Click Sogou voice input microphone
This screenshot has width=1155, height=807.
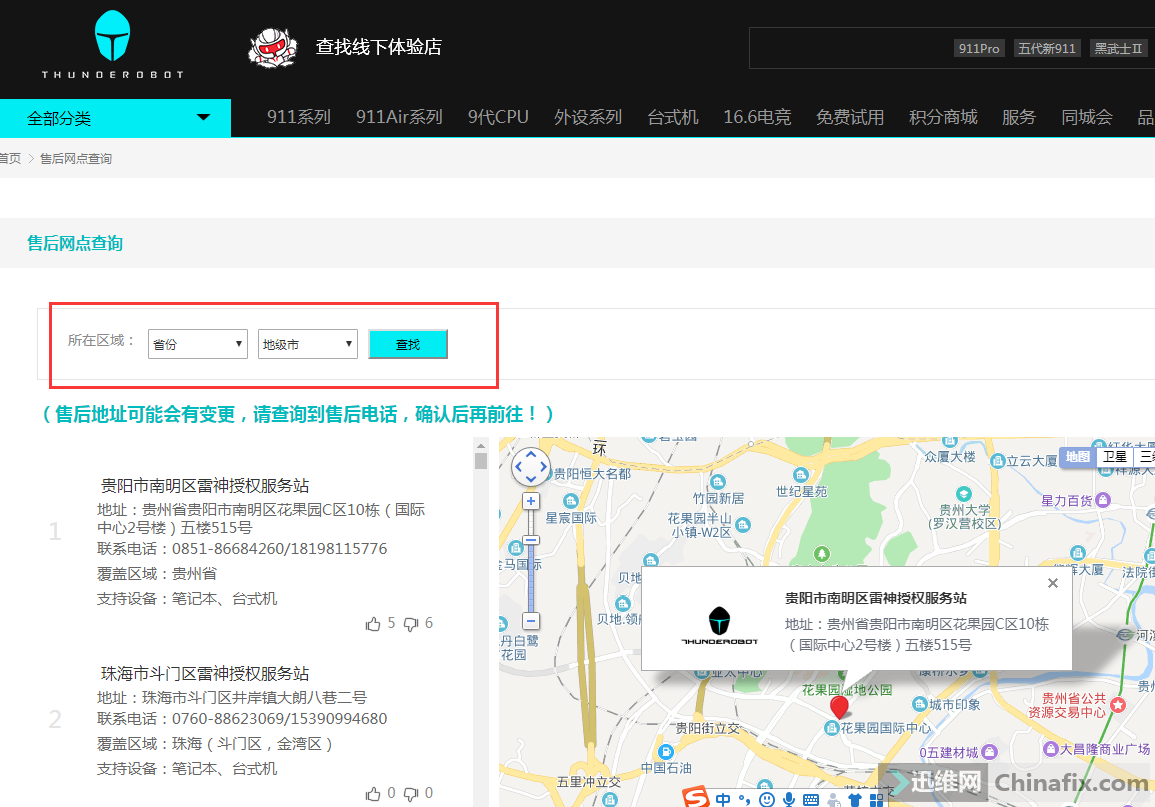click(789, 800)
